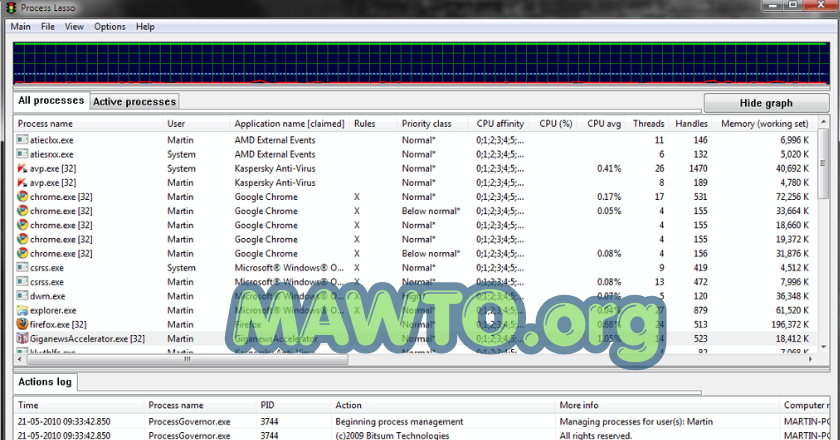840x440 pixels.
Task: Sort by Rules column header
Action: (x=373, y=124)
